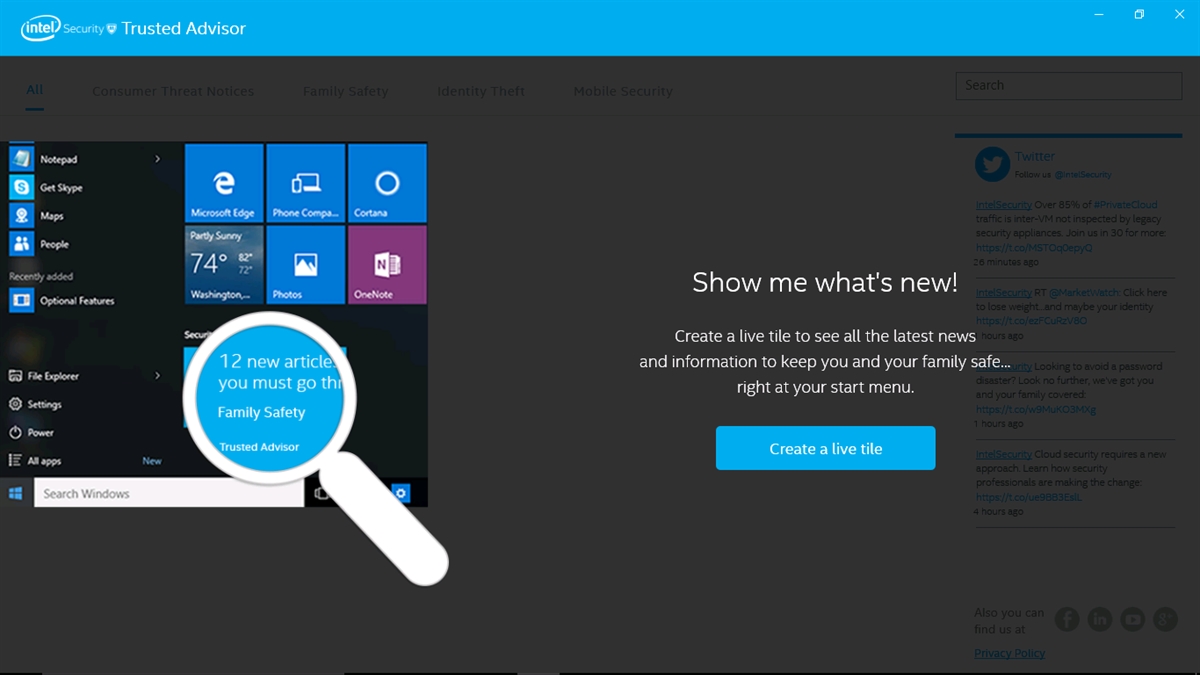The width and height of the screenshot is (1200, 675).
Task: Click the Twitter bird icon
Action: (x=992, y=164)
